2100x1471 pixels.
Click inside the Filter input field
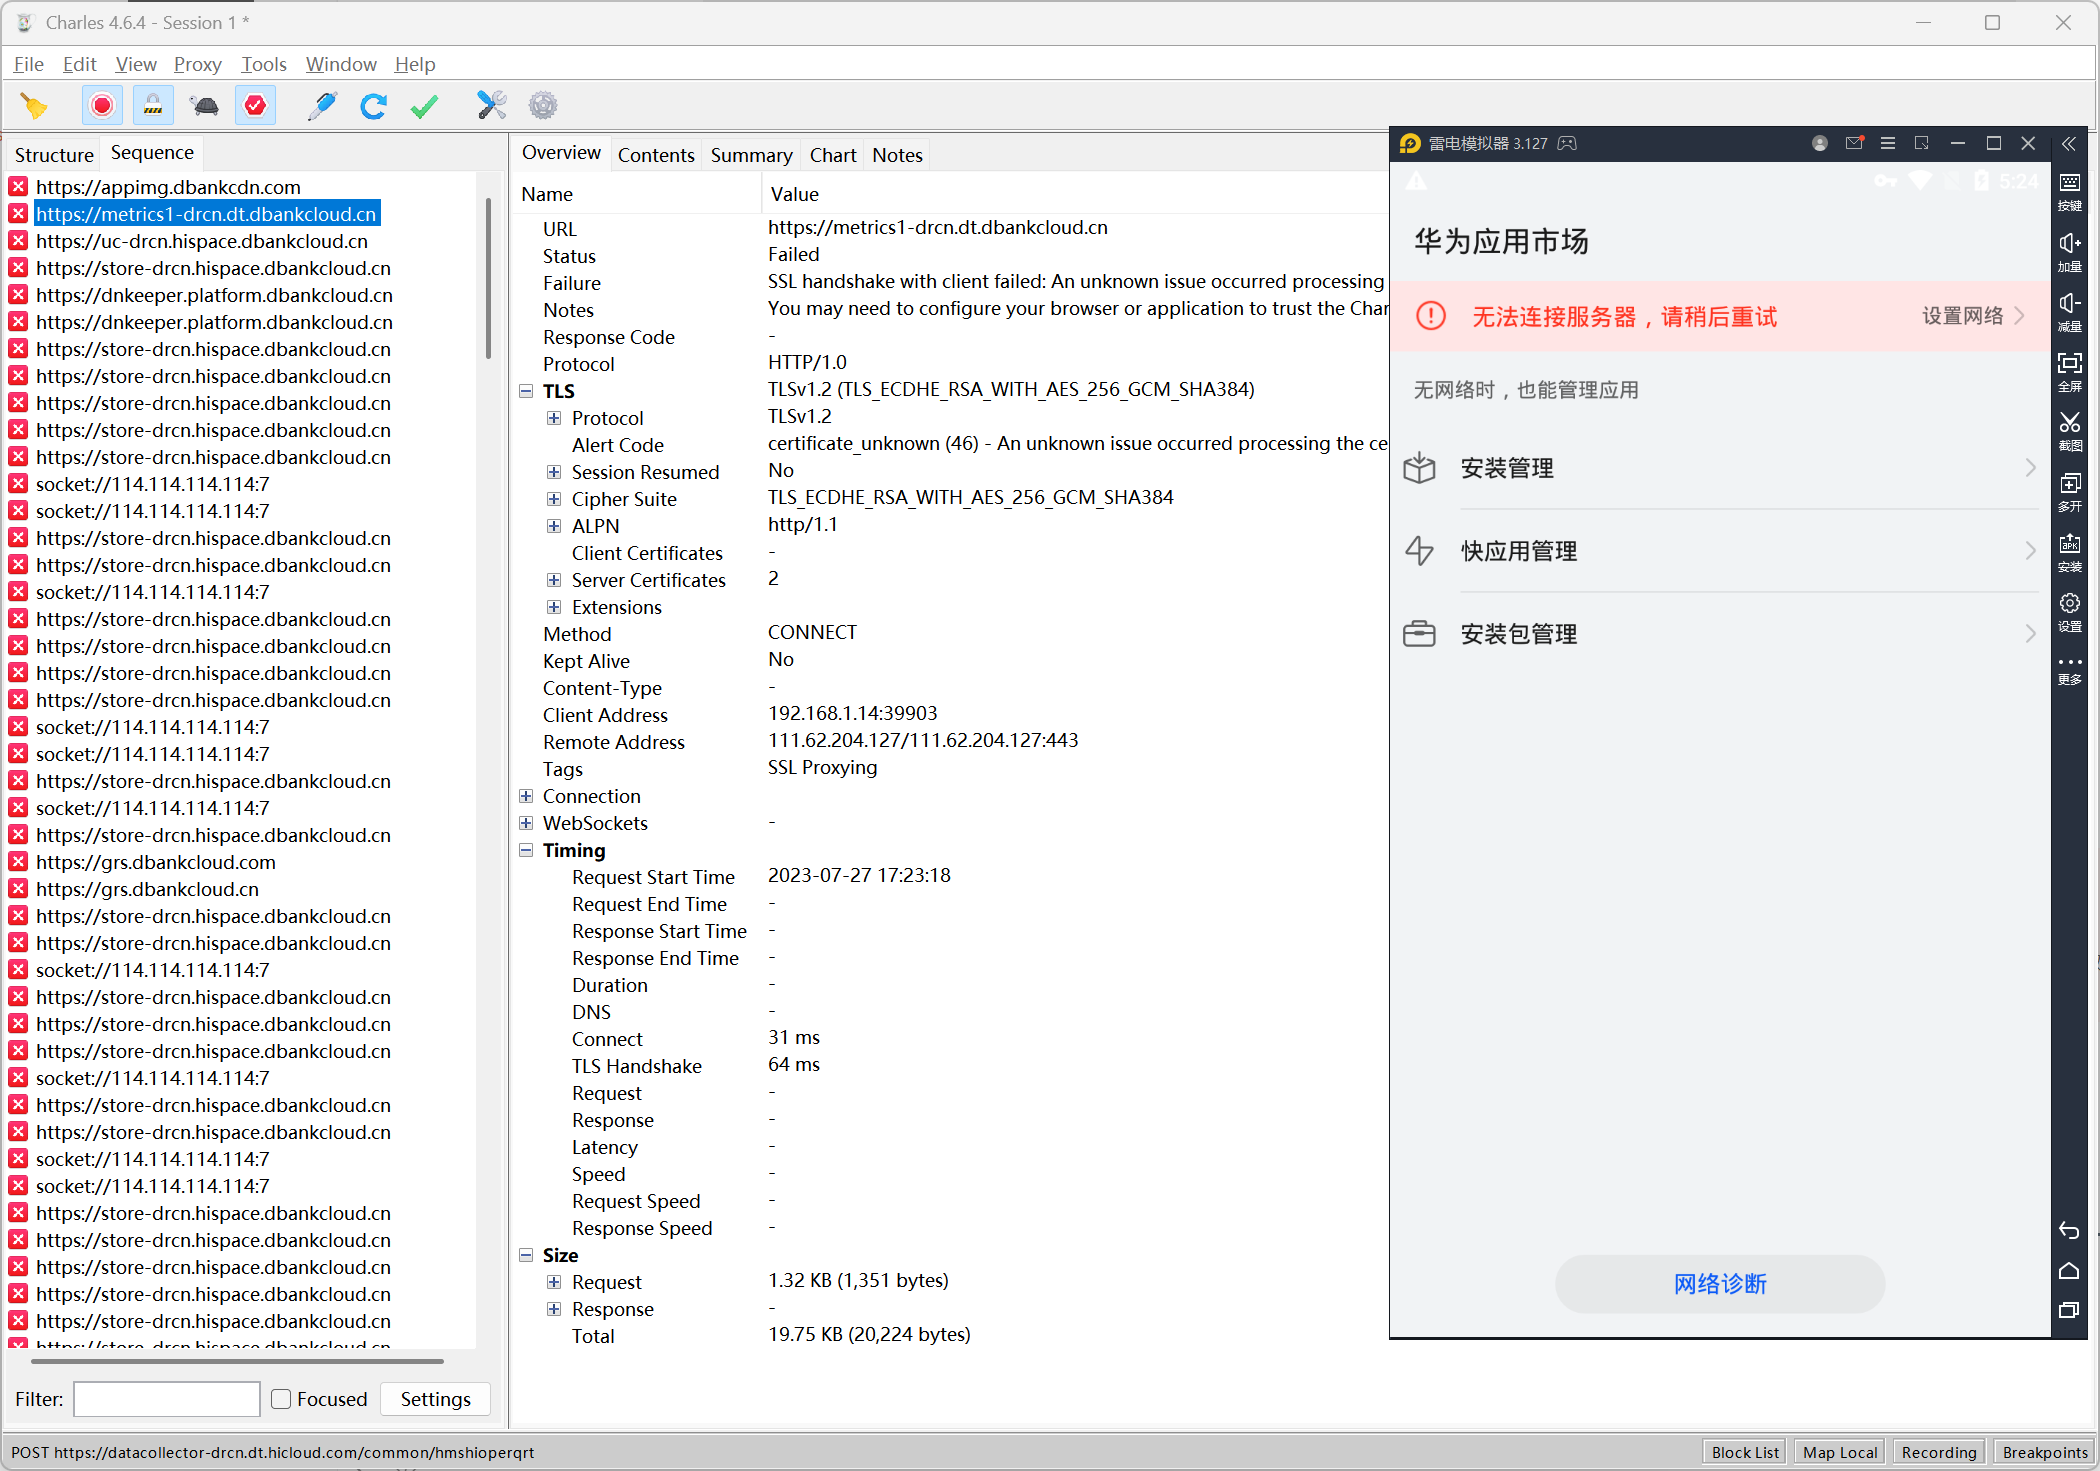[166, 1399]
